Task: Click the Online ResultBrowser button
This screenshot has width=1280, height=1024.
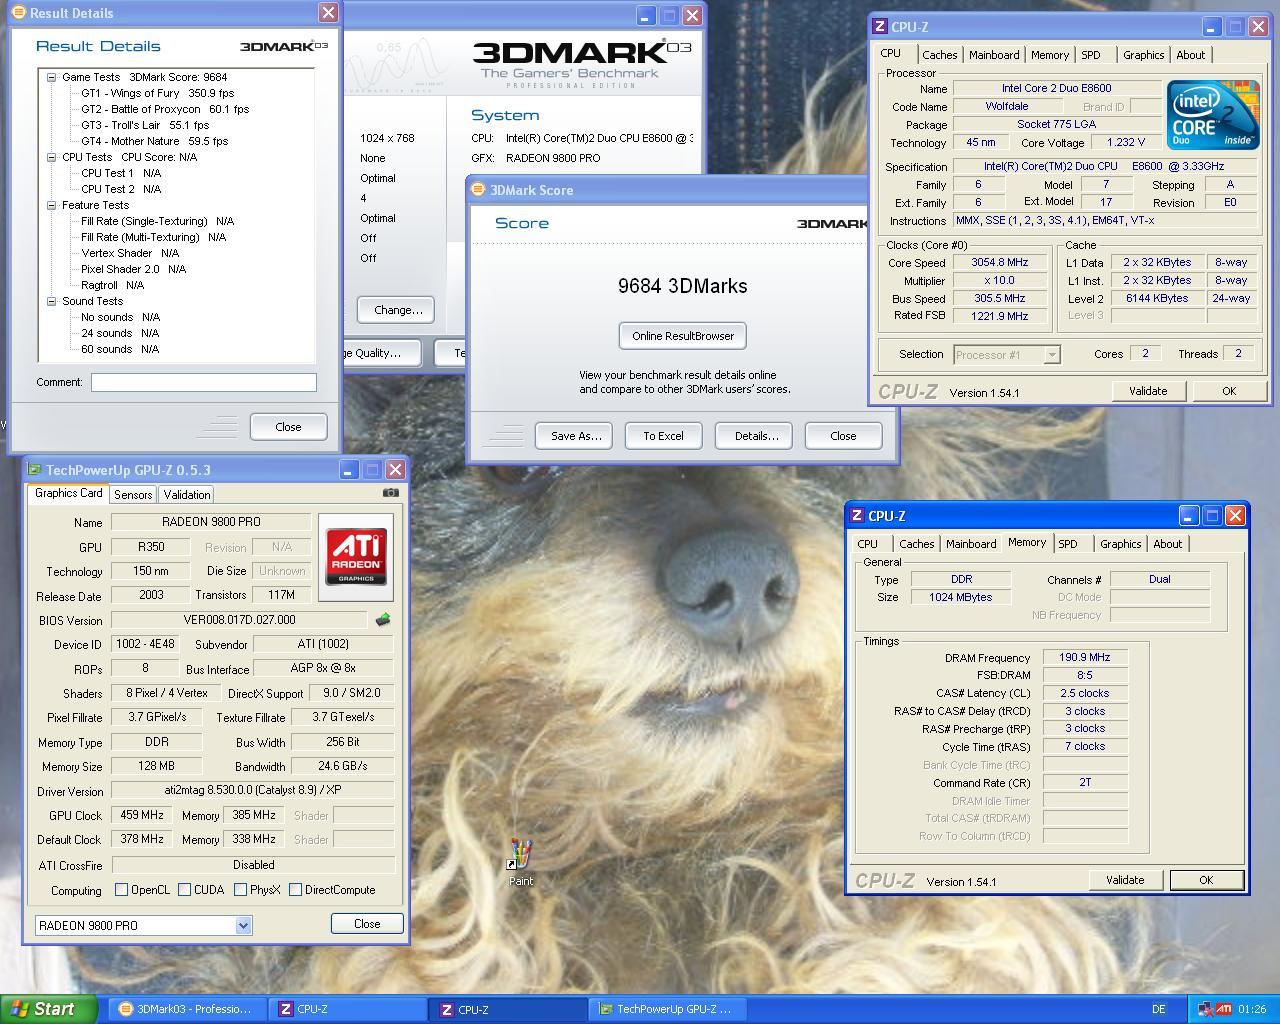Action: (683, 336)
